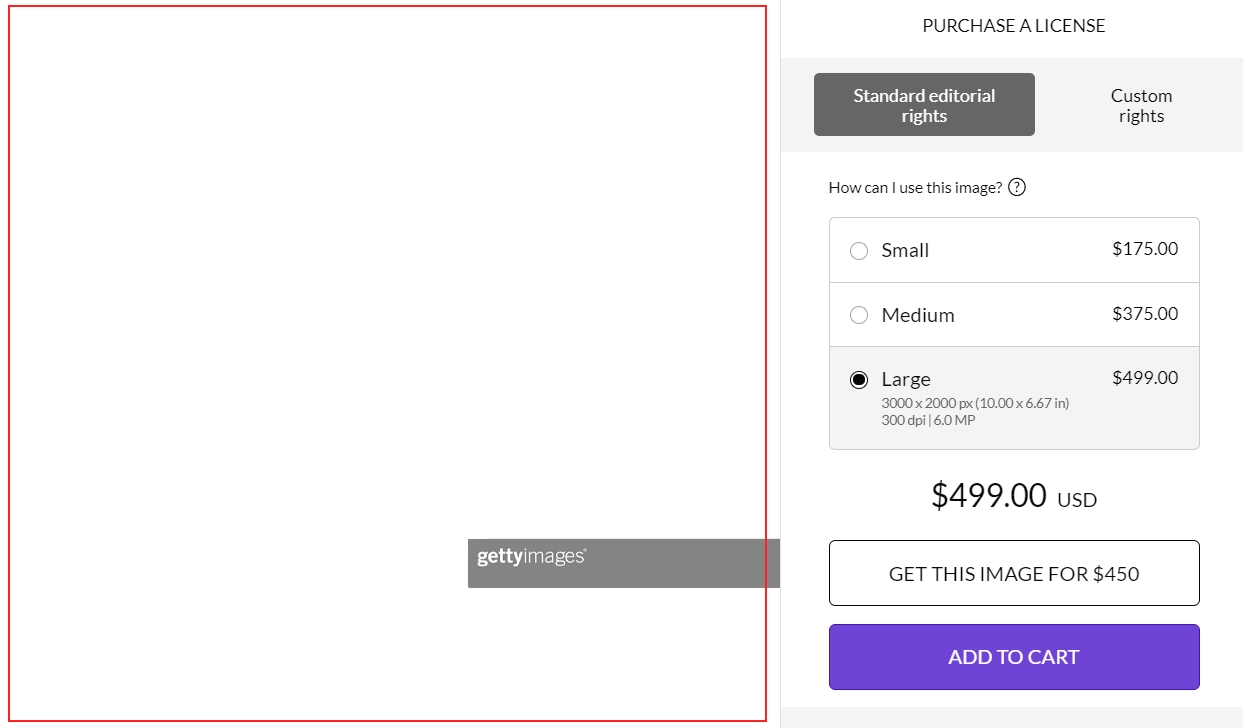This screenshot has height=728, width=1243.
Task: Click the $375.00 price in Medium row
Action: (x=1145, y=314)
